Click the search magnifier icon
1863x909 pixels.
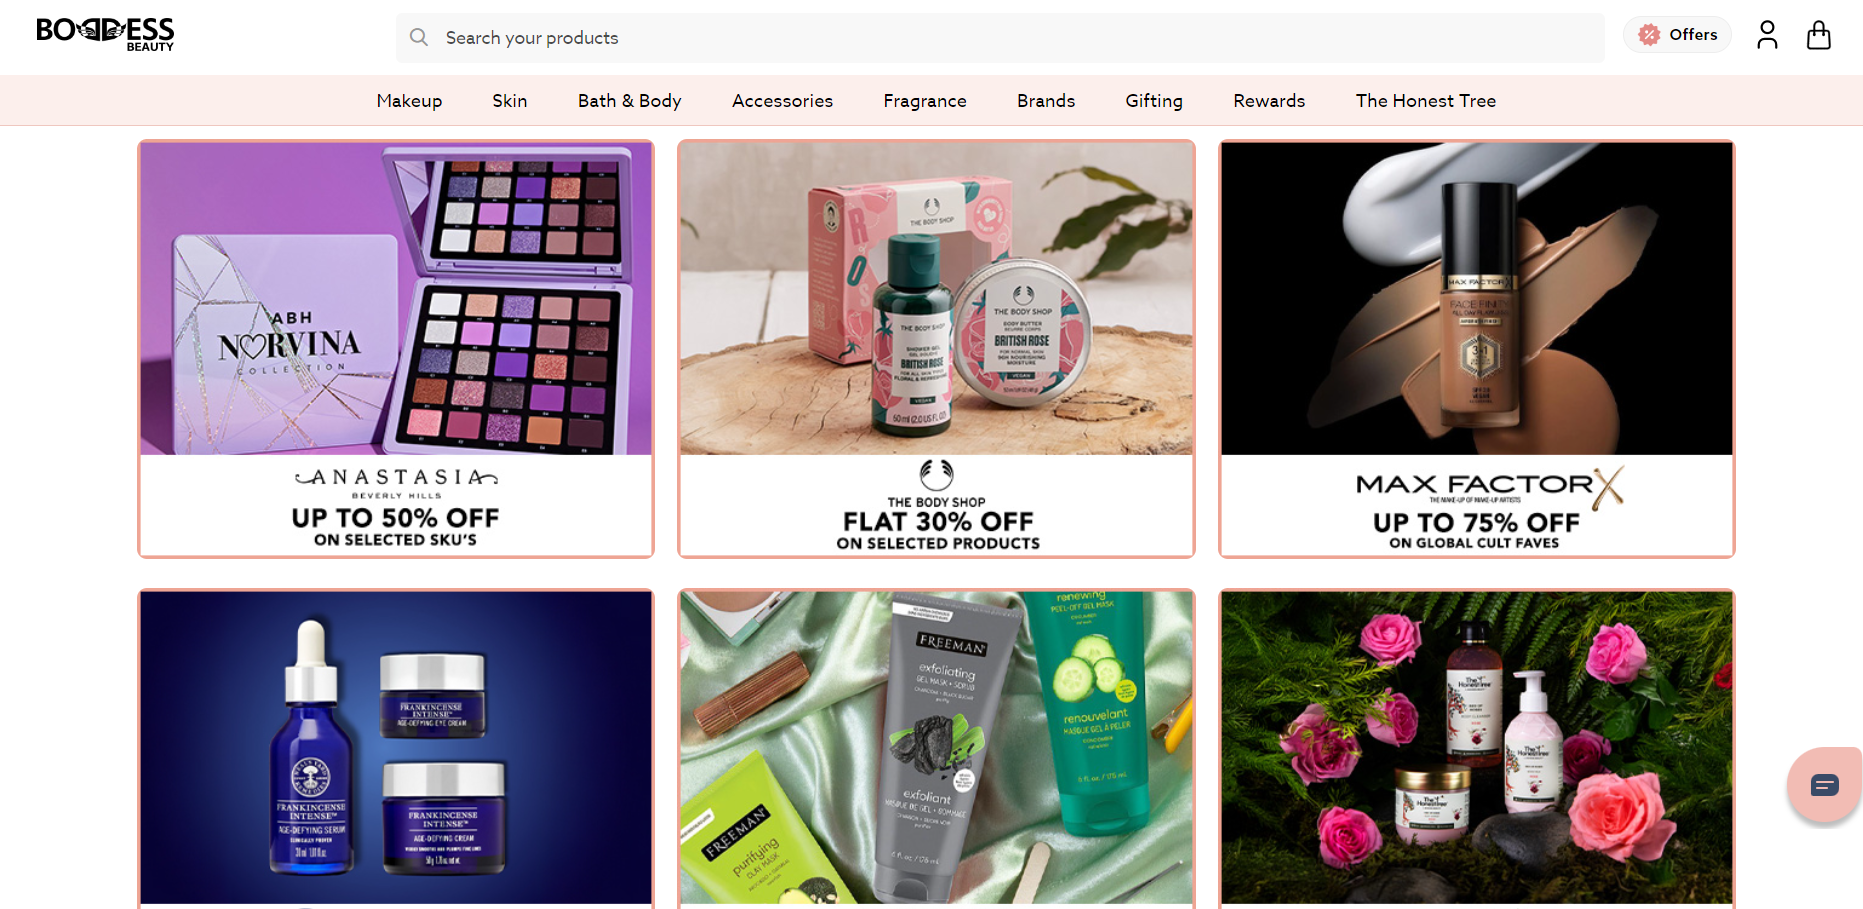pyautogui.click(x=419, y=37)
